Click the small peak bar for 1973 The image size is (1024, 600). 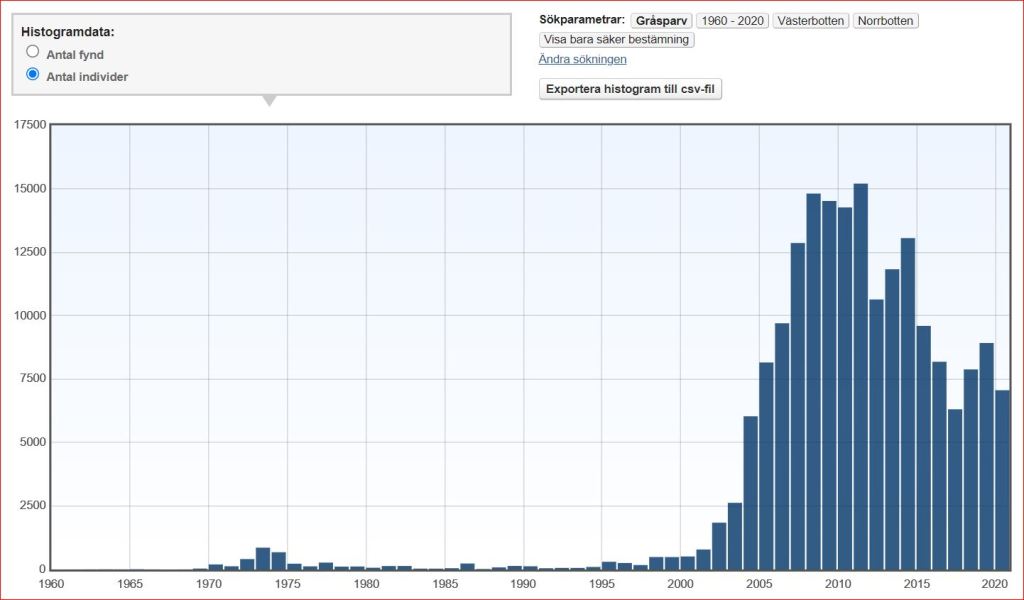[x=263, y=559]
